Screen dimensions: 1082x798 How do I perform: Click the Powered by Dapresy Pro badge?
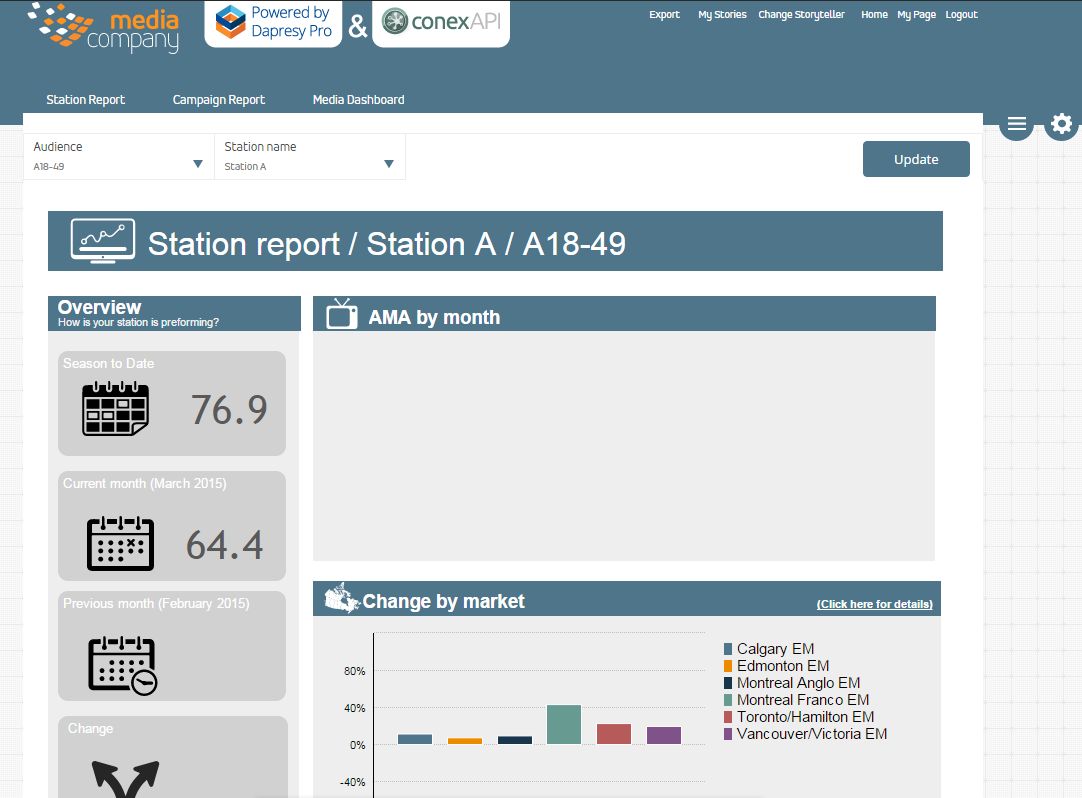tap(273, 23)
